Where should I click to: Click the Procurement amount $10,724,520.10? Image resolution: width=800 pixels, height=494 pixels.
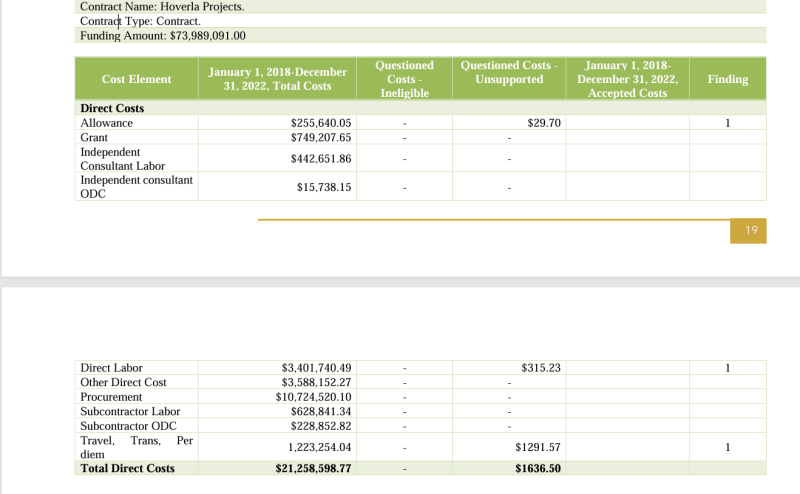[x=314, y=397]
